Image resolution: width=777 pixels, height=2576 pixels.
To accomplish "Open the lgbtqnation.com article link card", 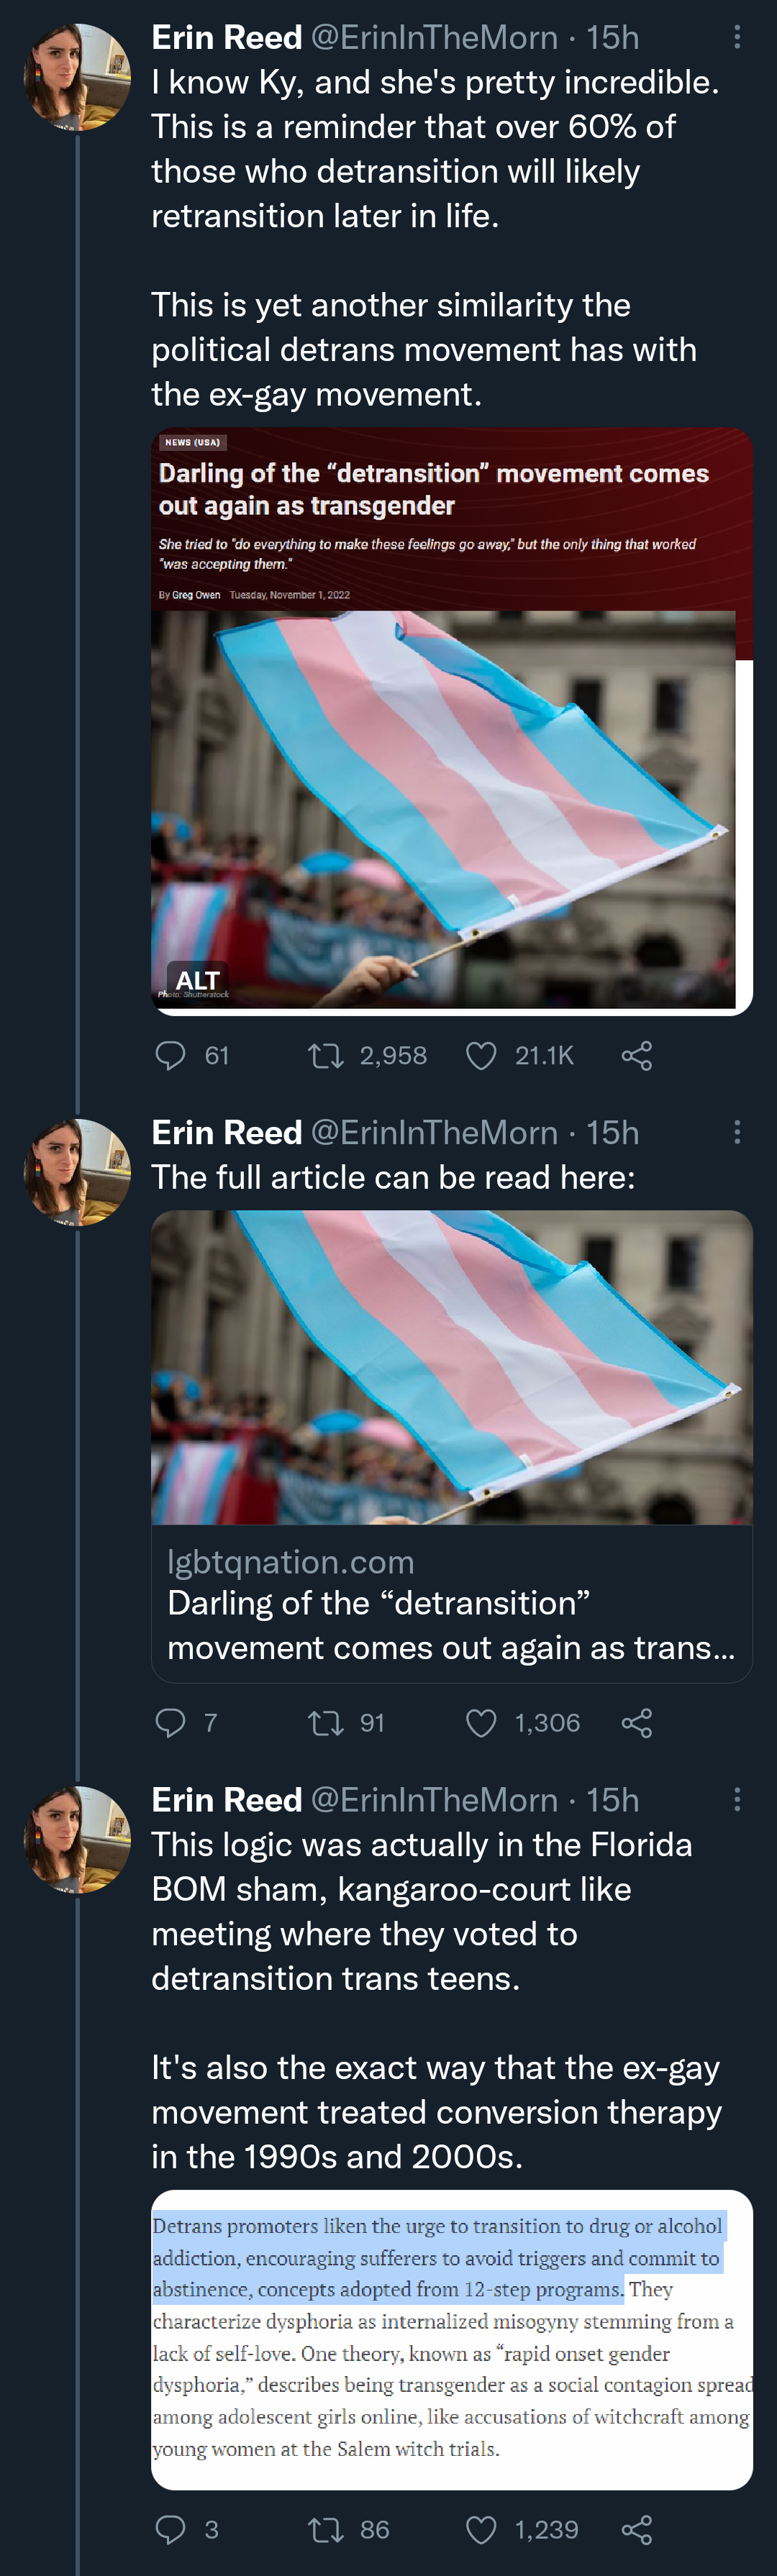I will pos(451,1445).
